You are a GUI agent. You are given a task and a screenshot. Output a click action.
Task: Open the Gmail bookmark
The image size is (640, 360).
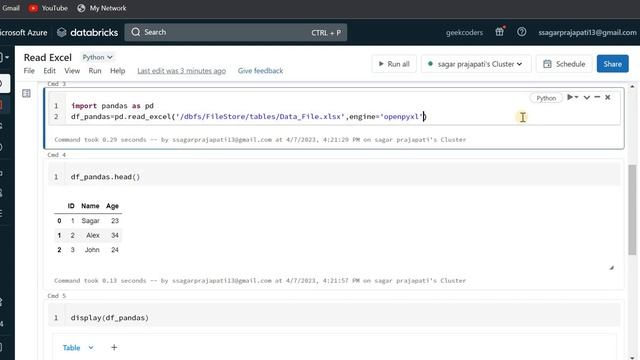pyautogui.click(x=10, y=8)
